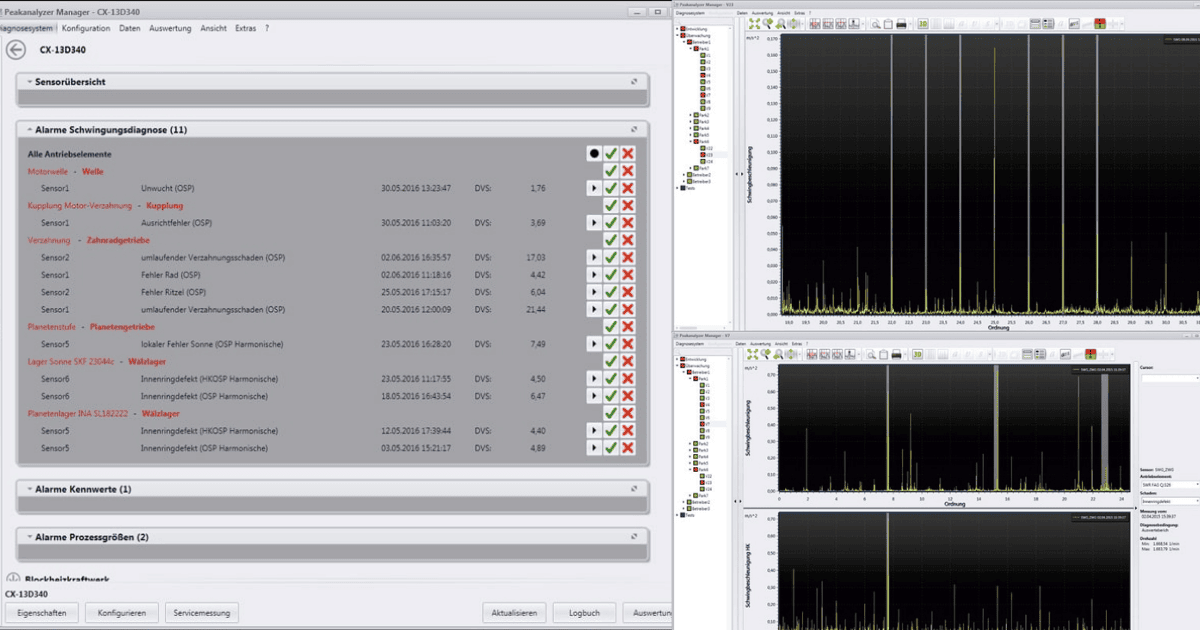Open the ? help menu in main window
This screenshot has height=630, width=1200.
[267, 29]
